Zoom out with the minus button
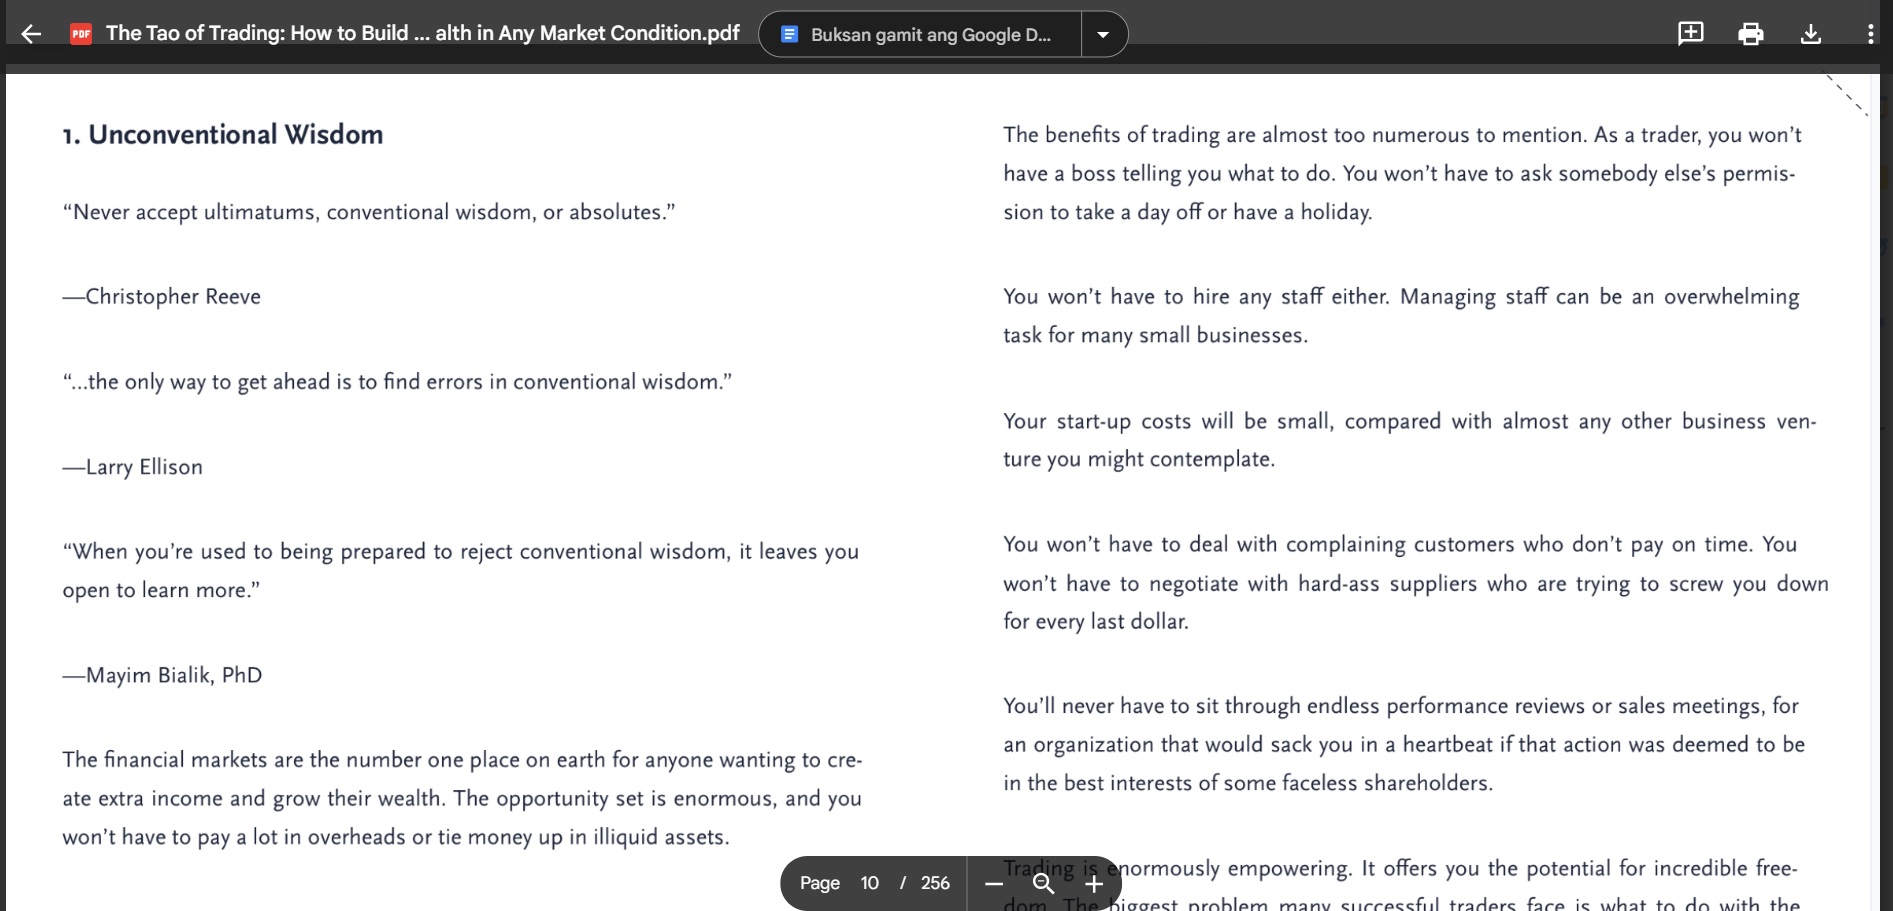Screen dimensions: 1893x911 [x=994, y=884]
